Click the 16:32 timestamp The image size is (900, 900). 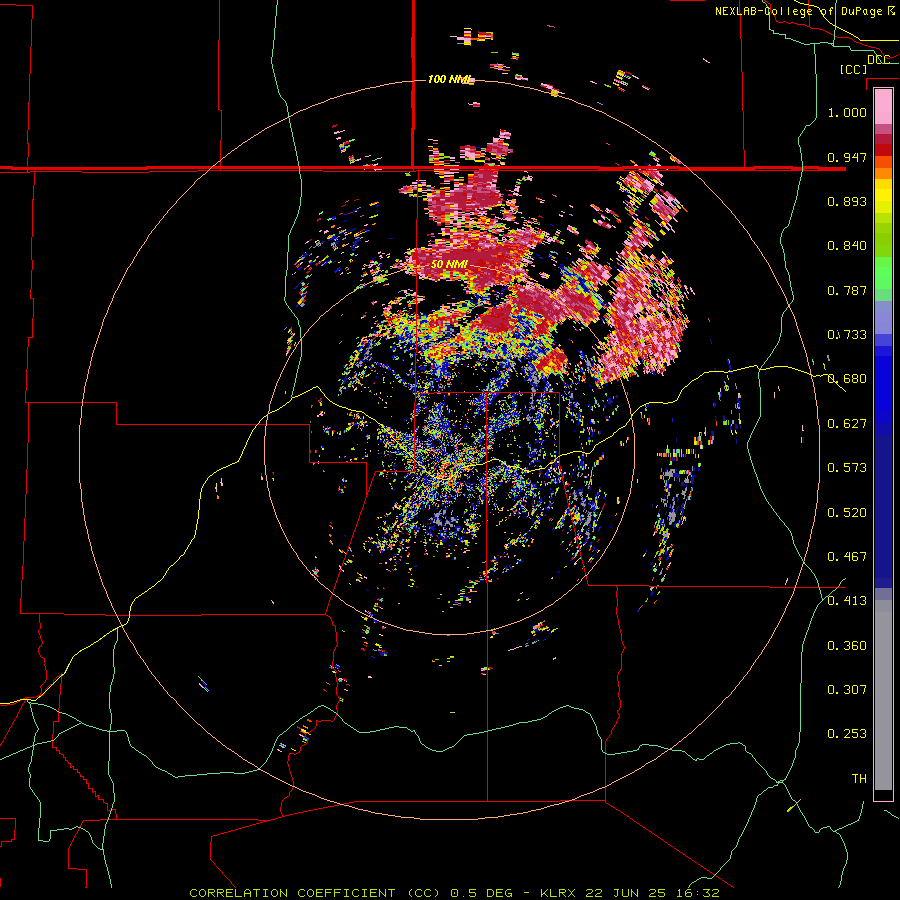click(x=695, y=893)
